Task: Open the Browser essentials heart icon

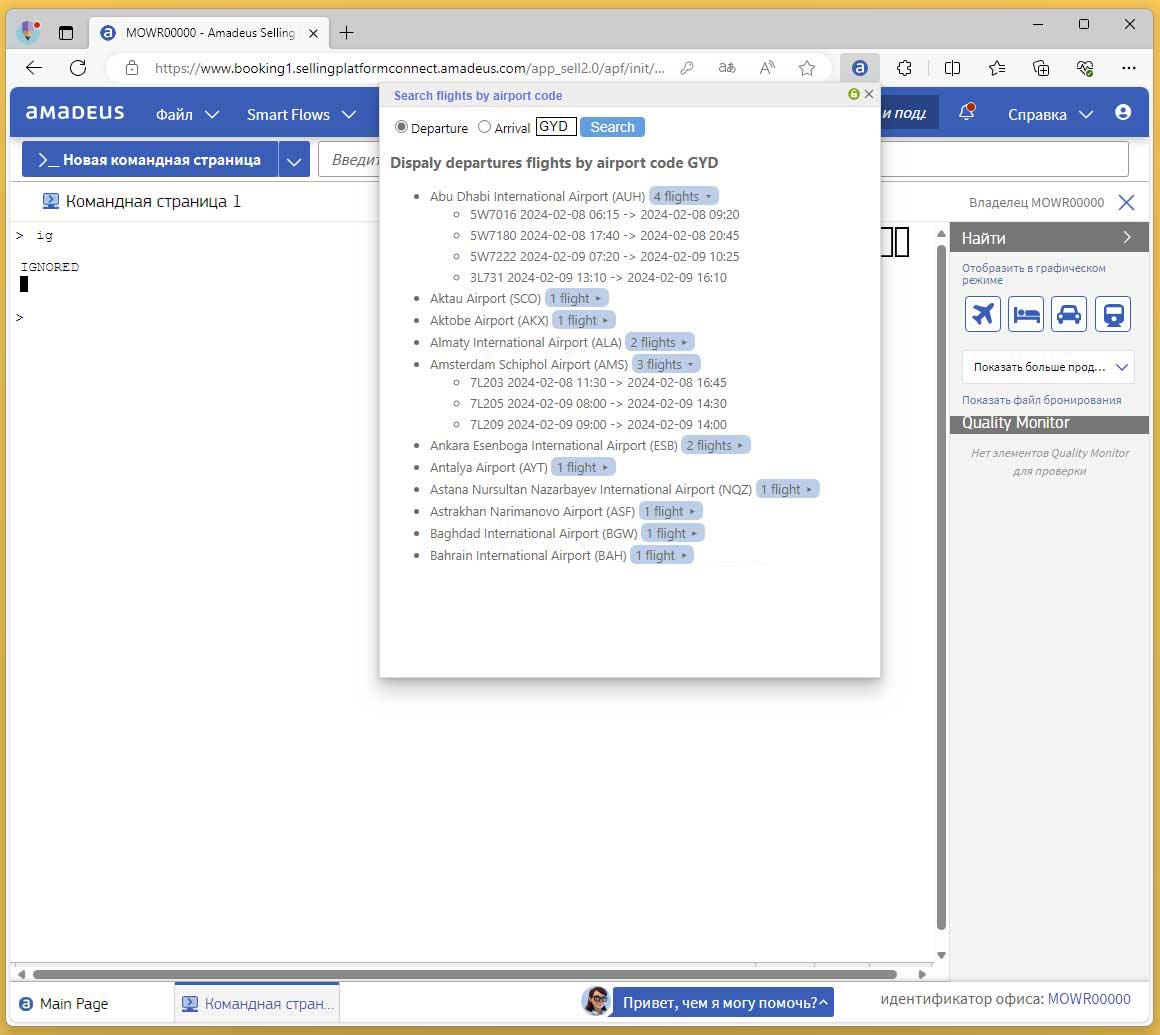Action: click(1085, 68)
